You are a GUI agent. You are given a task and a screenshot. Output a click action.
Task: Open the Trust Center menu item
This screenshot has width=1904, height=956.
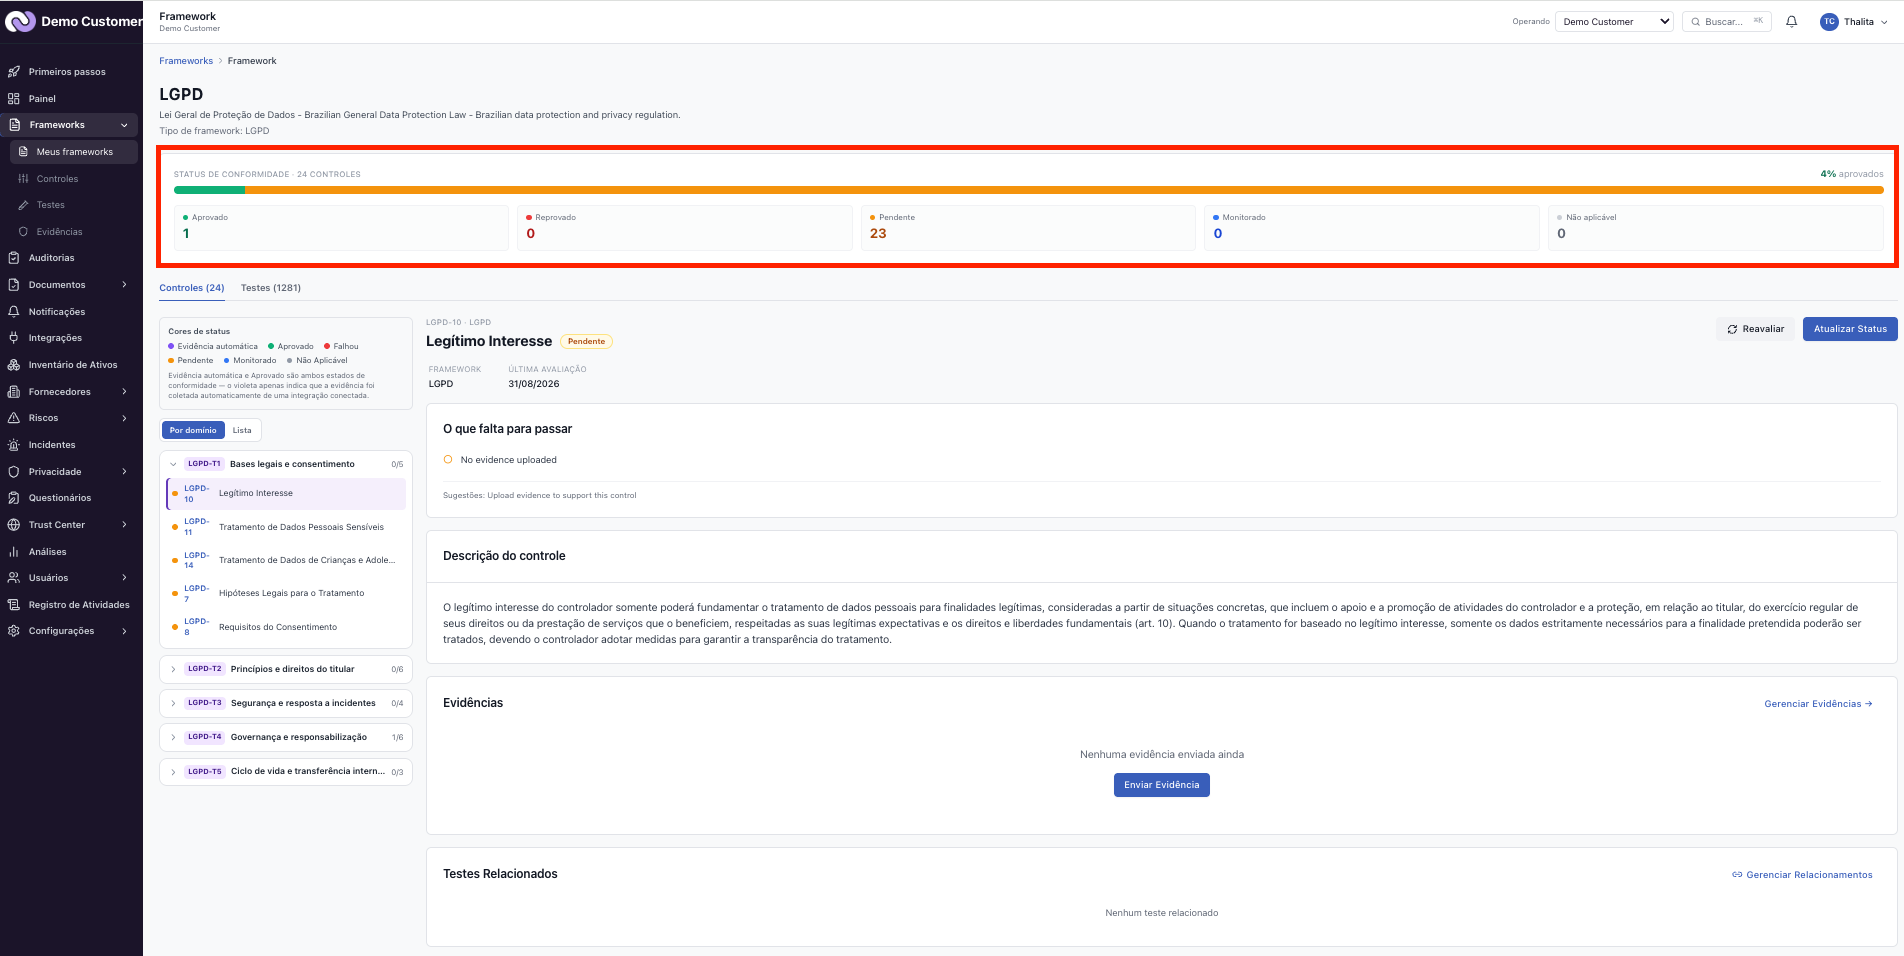pos(69,525)
